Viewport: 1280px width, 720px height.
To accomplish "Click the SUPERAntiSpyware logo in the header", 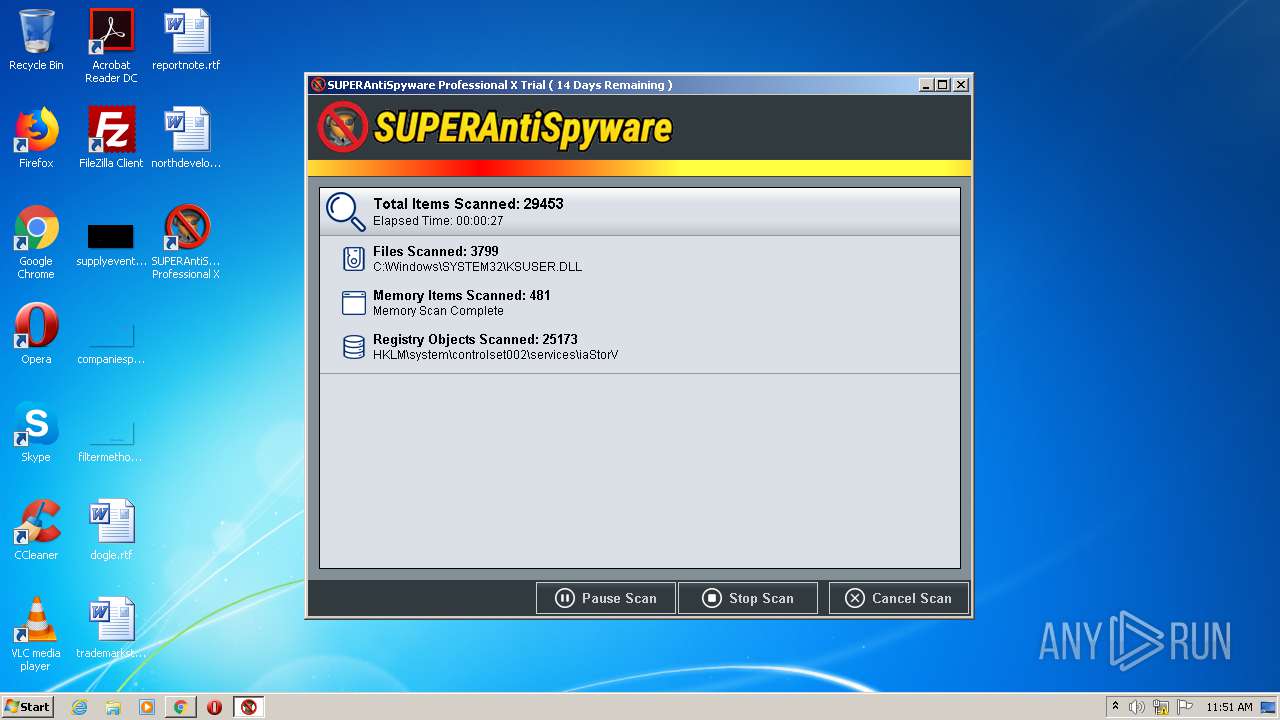I will 495,127.
